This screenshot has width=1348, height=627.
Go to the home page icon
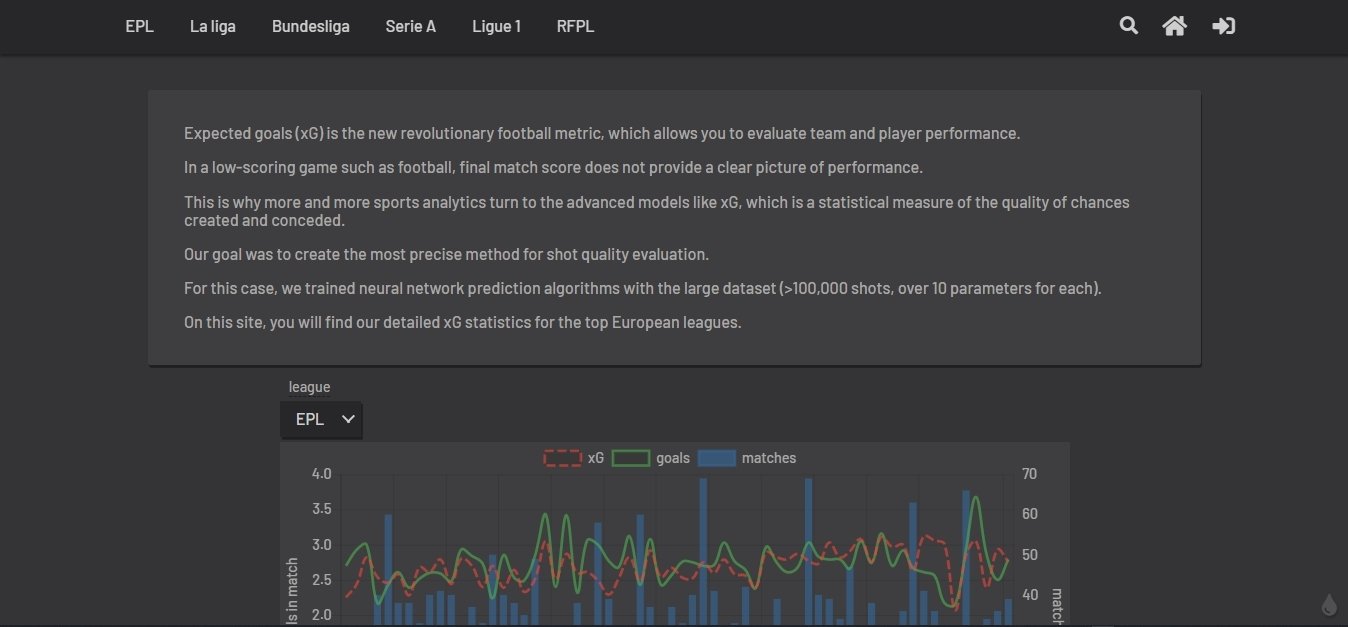pyautogui.click(x=1174, y=26)
